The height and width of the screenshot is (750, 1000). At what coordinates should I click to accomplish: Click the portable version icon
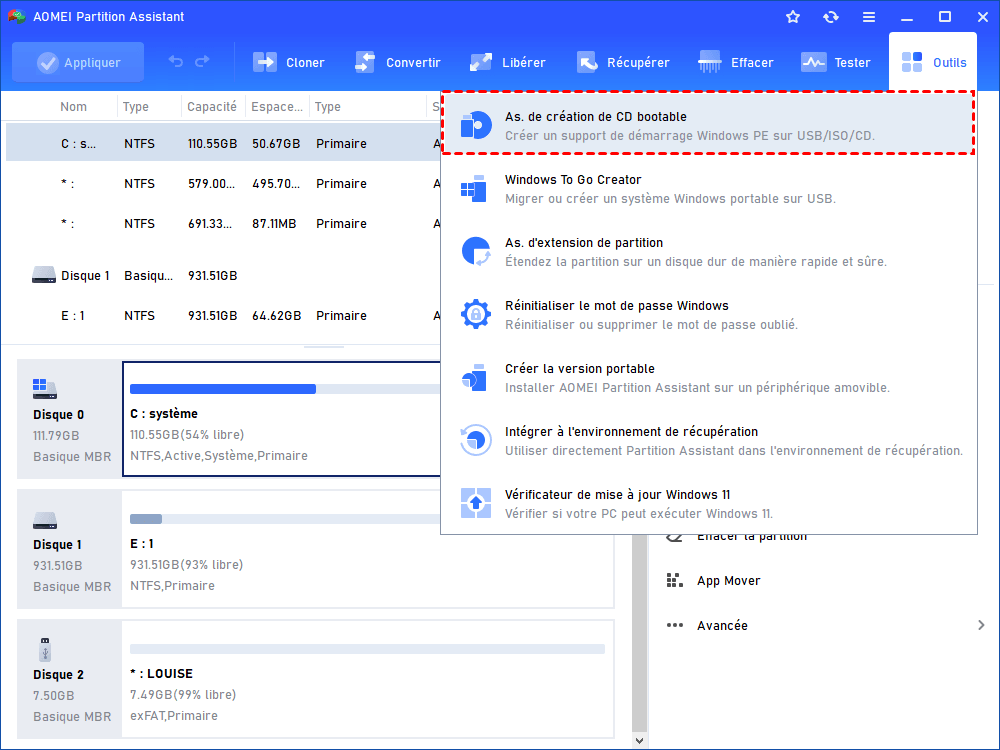(474, 378)
